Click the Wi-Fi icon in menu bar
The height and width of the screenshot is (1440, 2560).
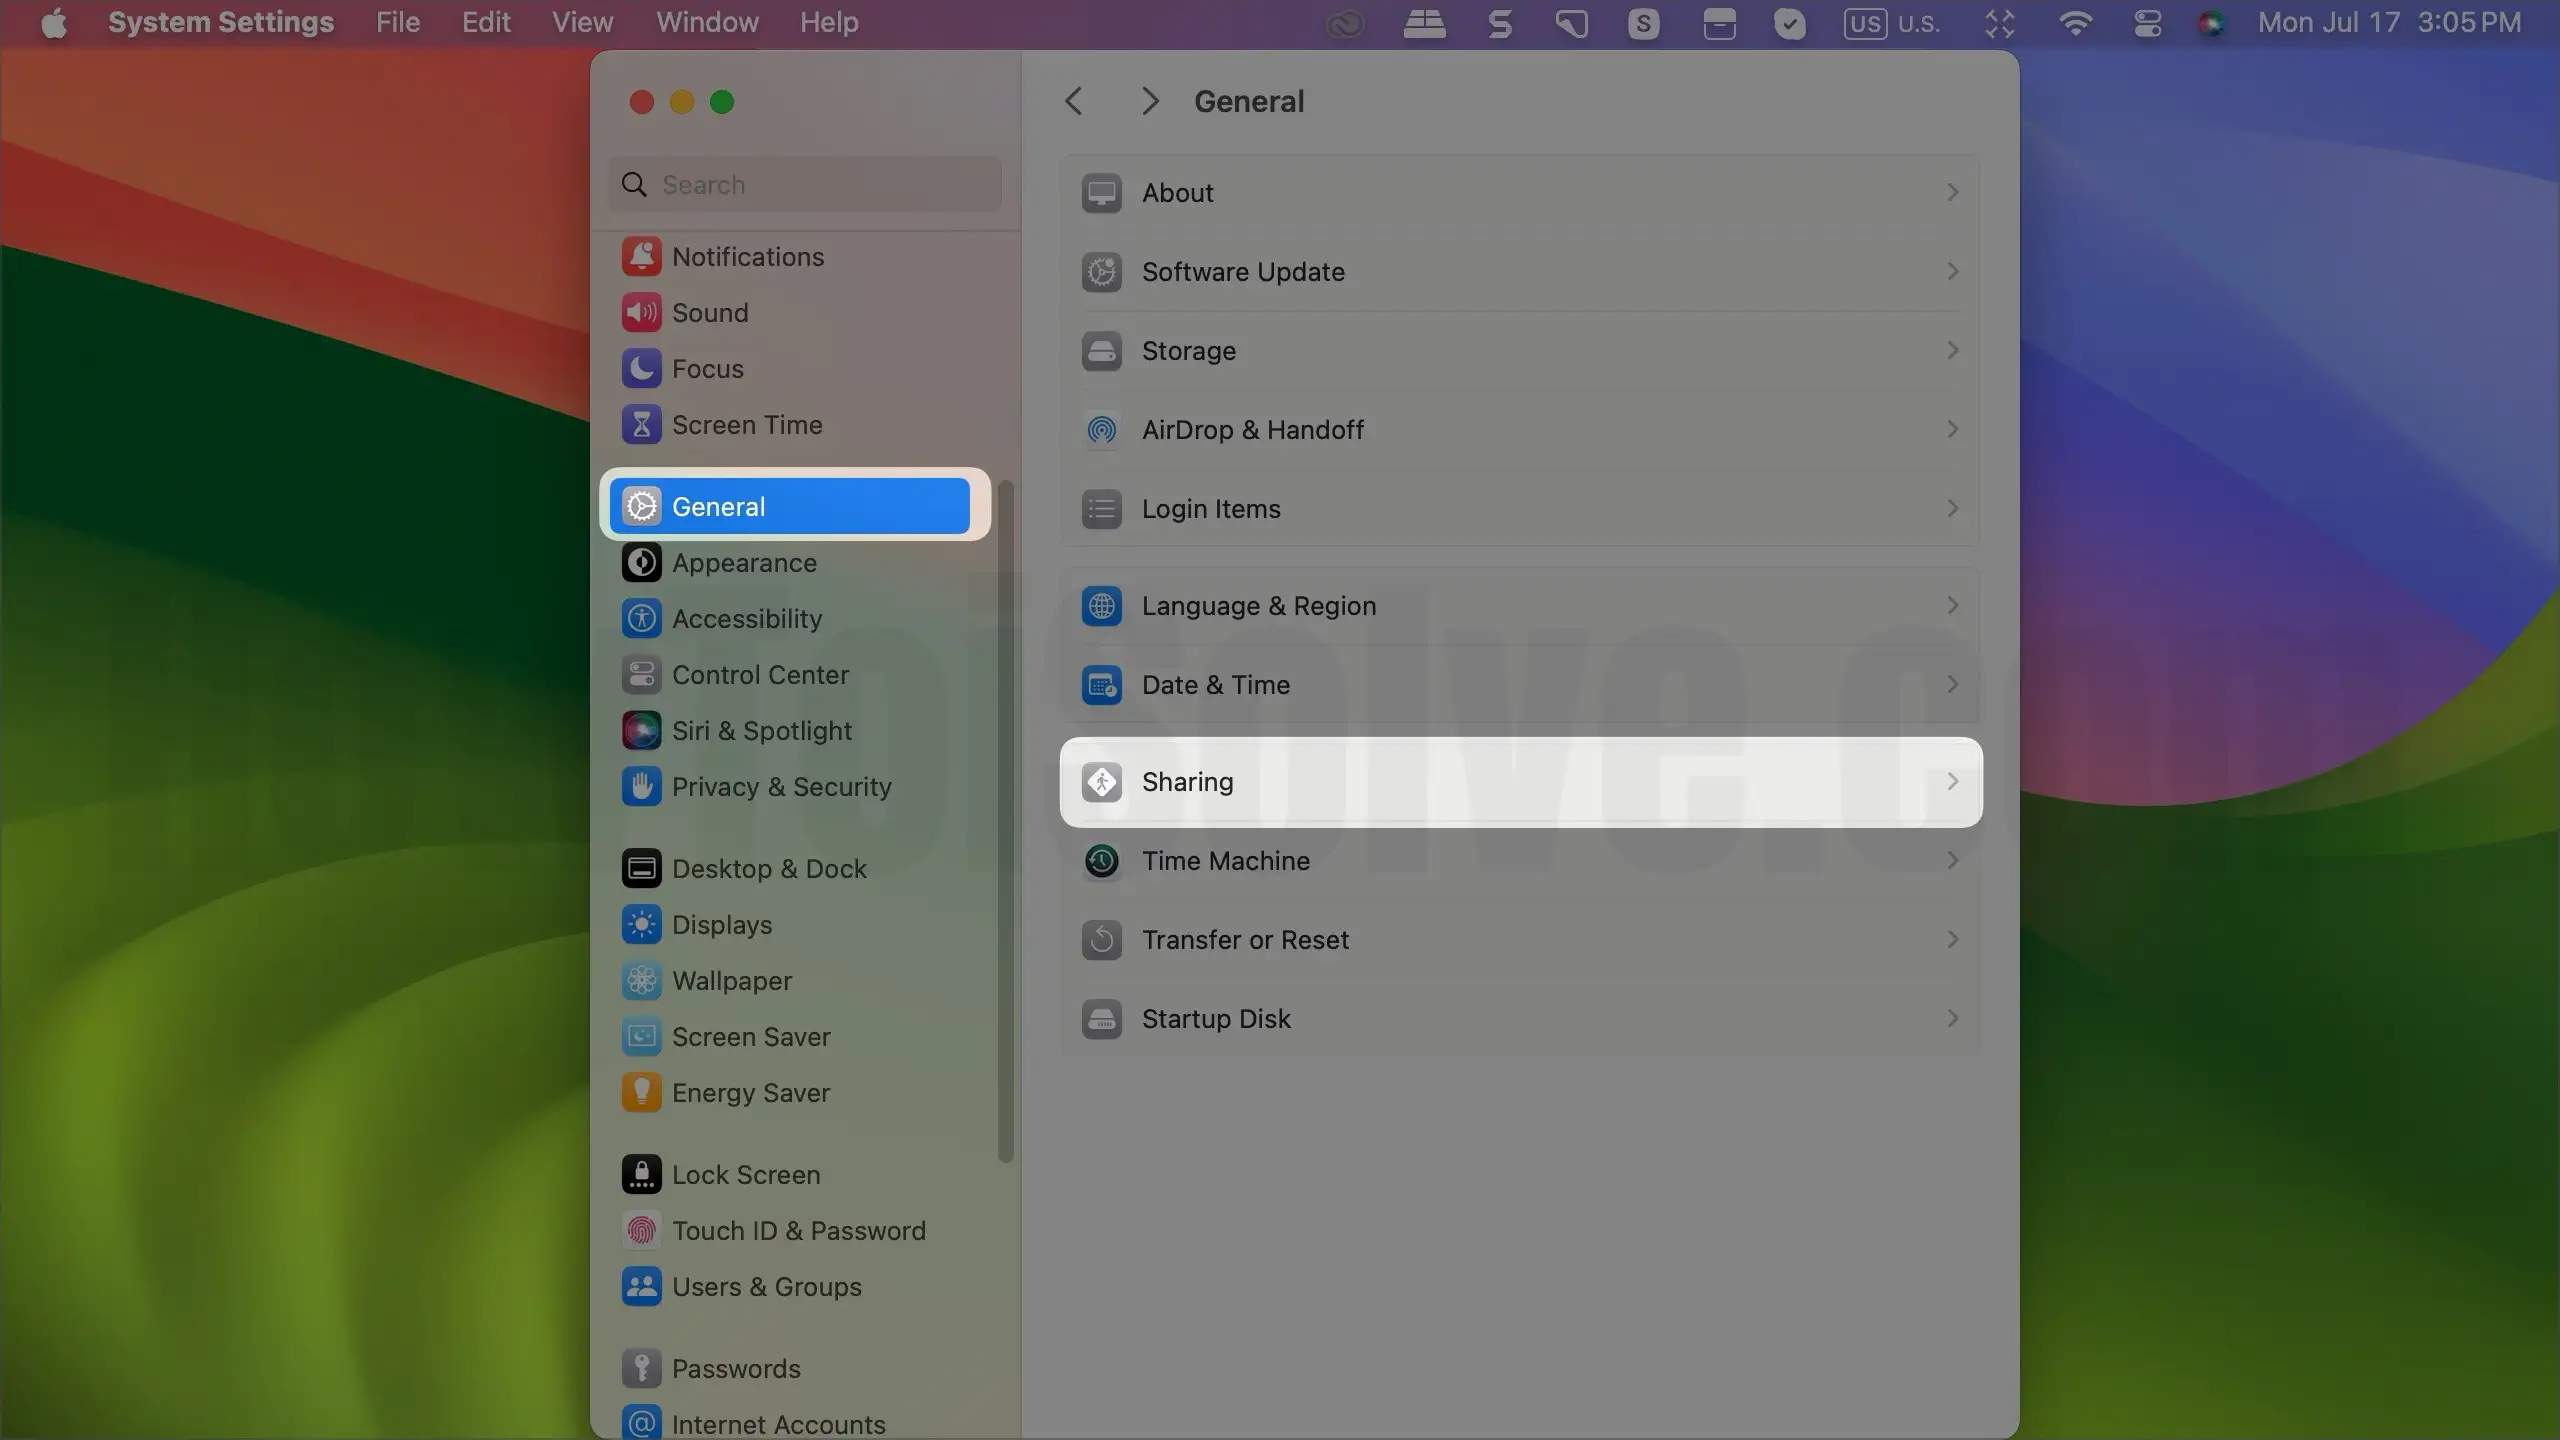coord(2076,22)
